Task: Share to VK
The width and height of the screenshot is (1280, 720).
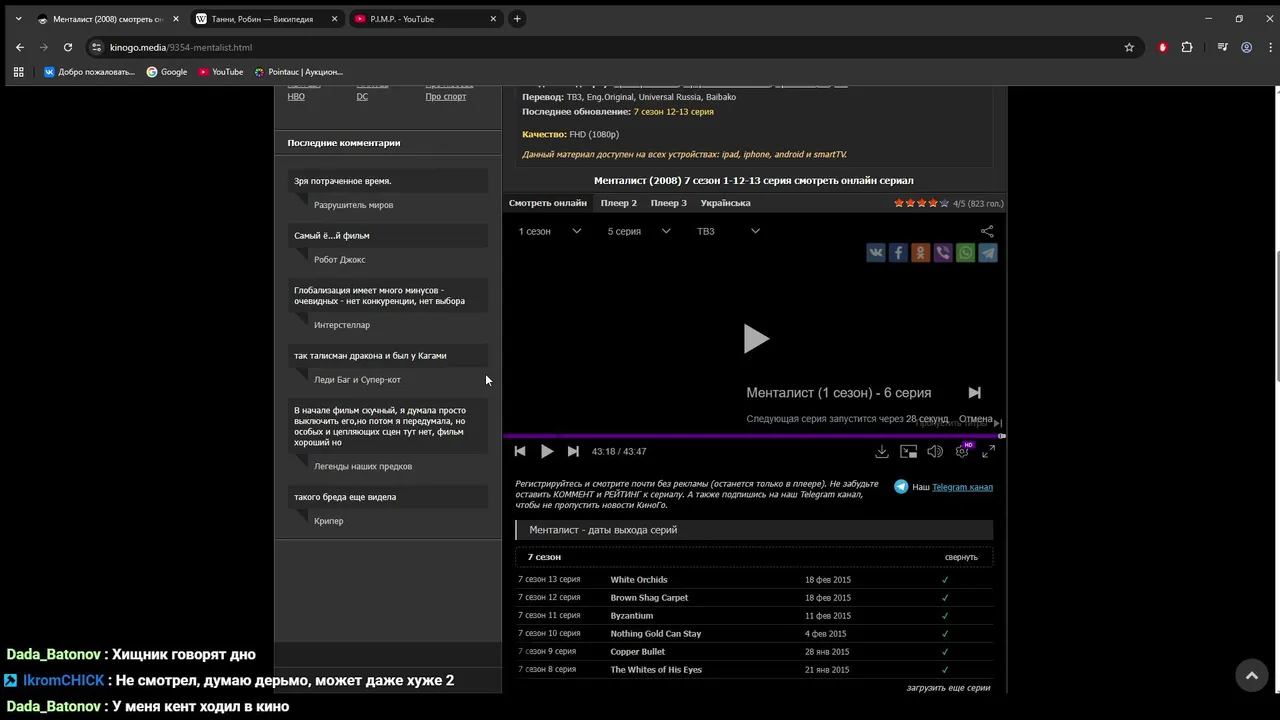Action: (876, 253)
